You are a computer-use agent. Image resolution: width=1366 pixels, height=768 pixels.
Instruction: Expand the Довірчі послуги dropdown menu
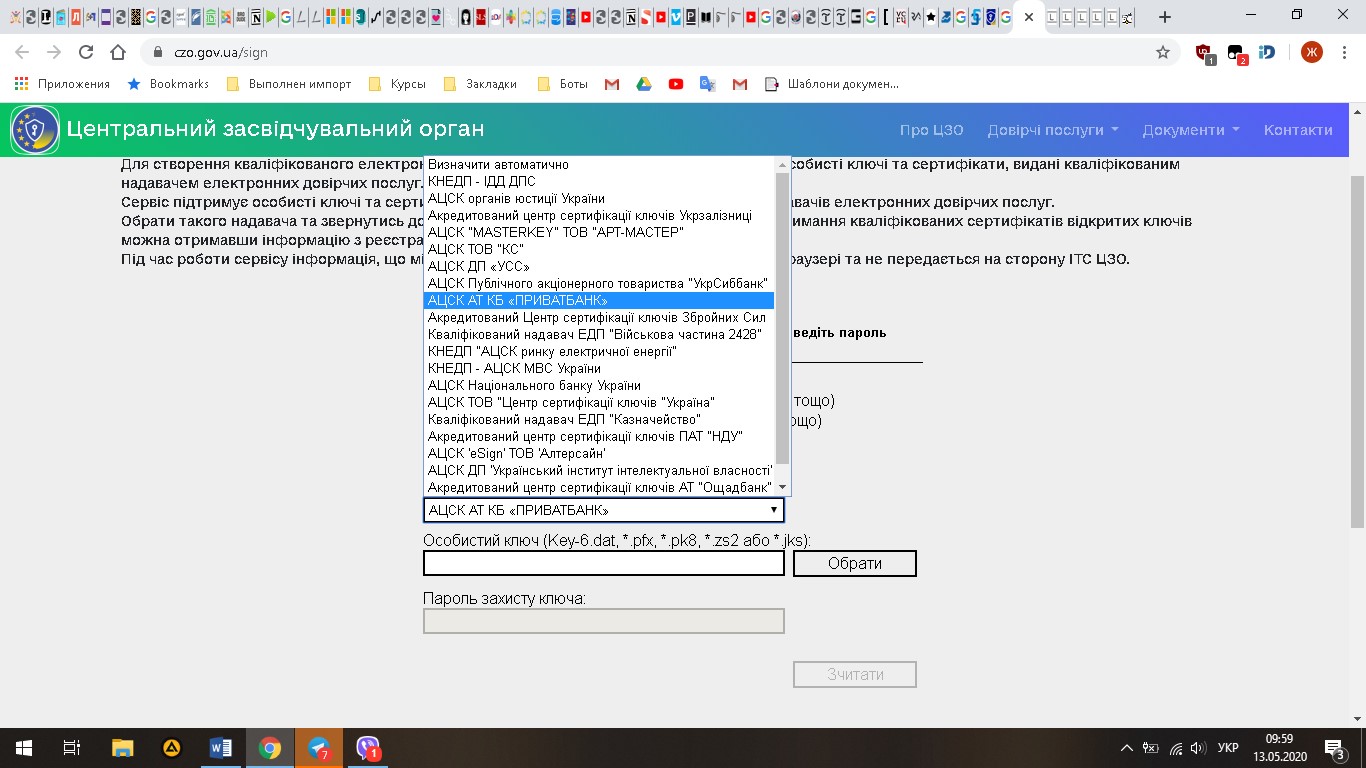point(1052,130)
